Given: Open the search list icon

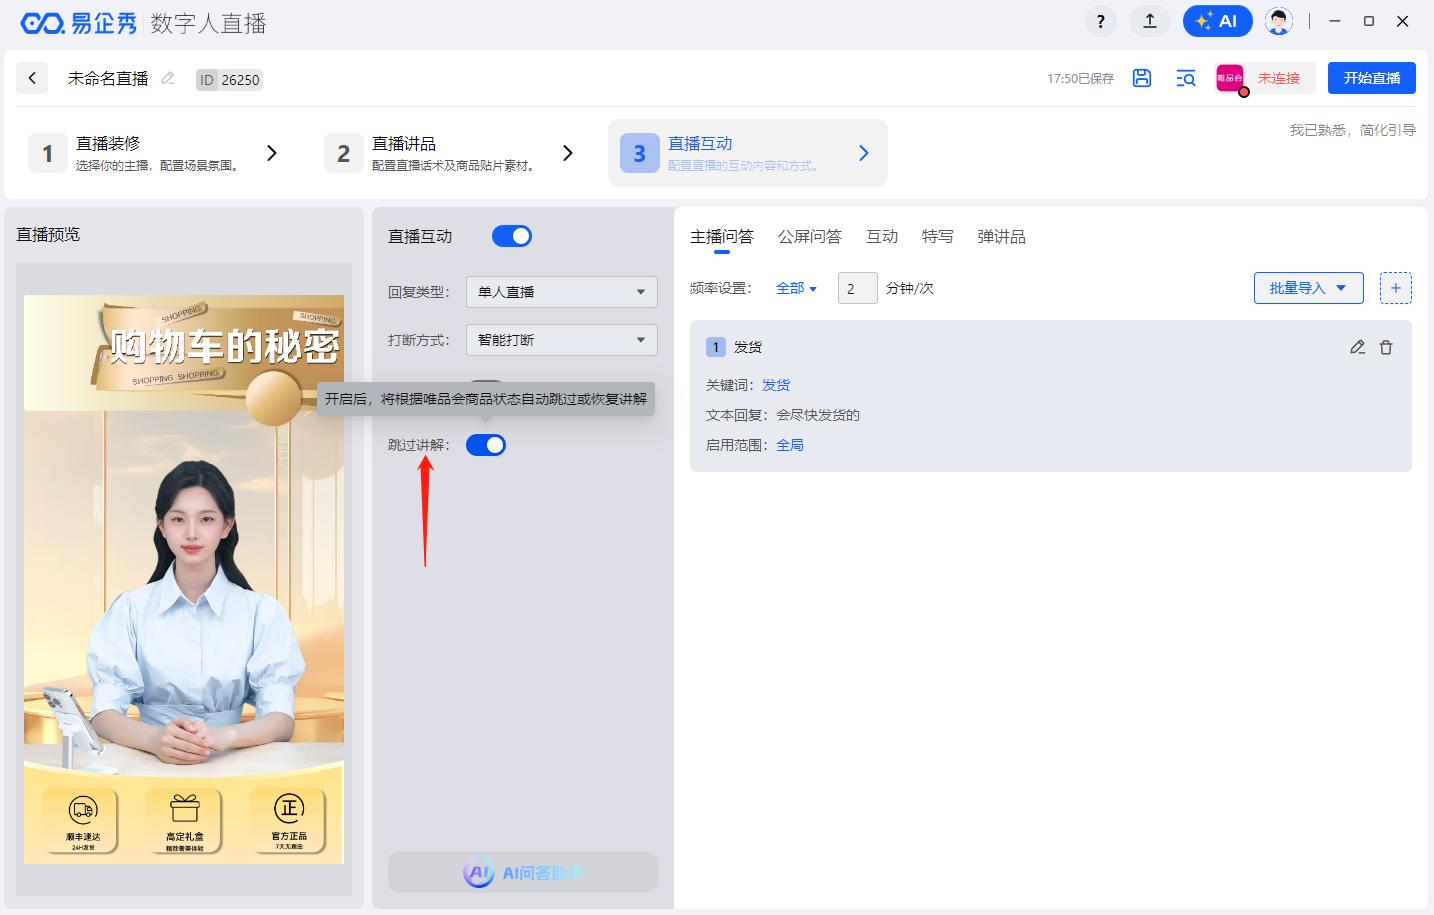Looking at the screenshot, I should click(1186, 78).
